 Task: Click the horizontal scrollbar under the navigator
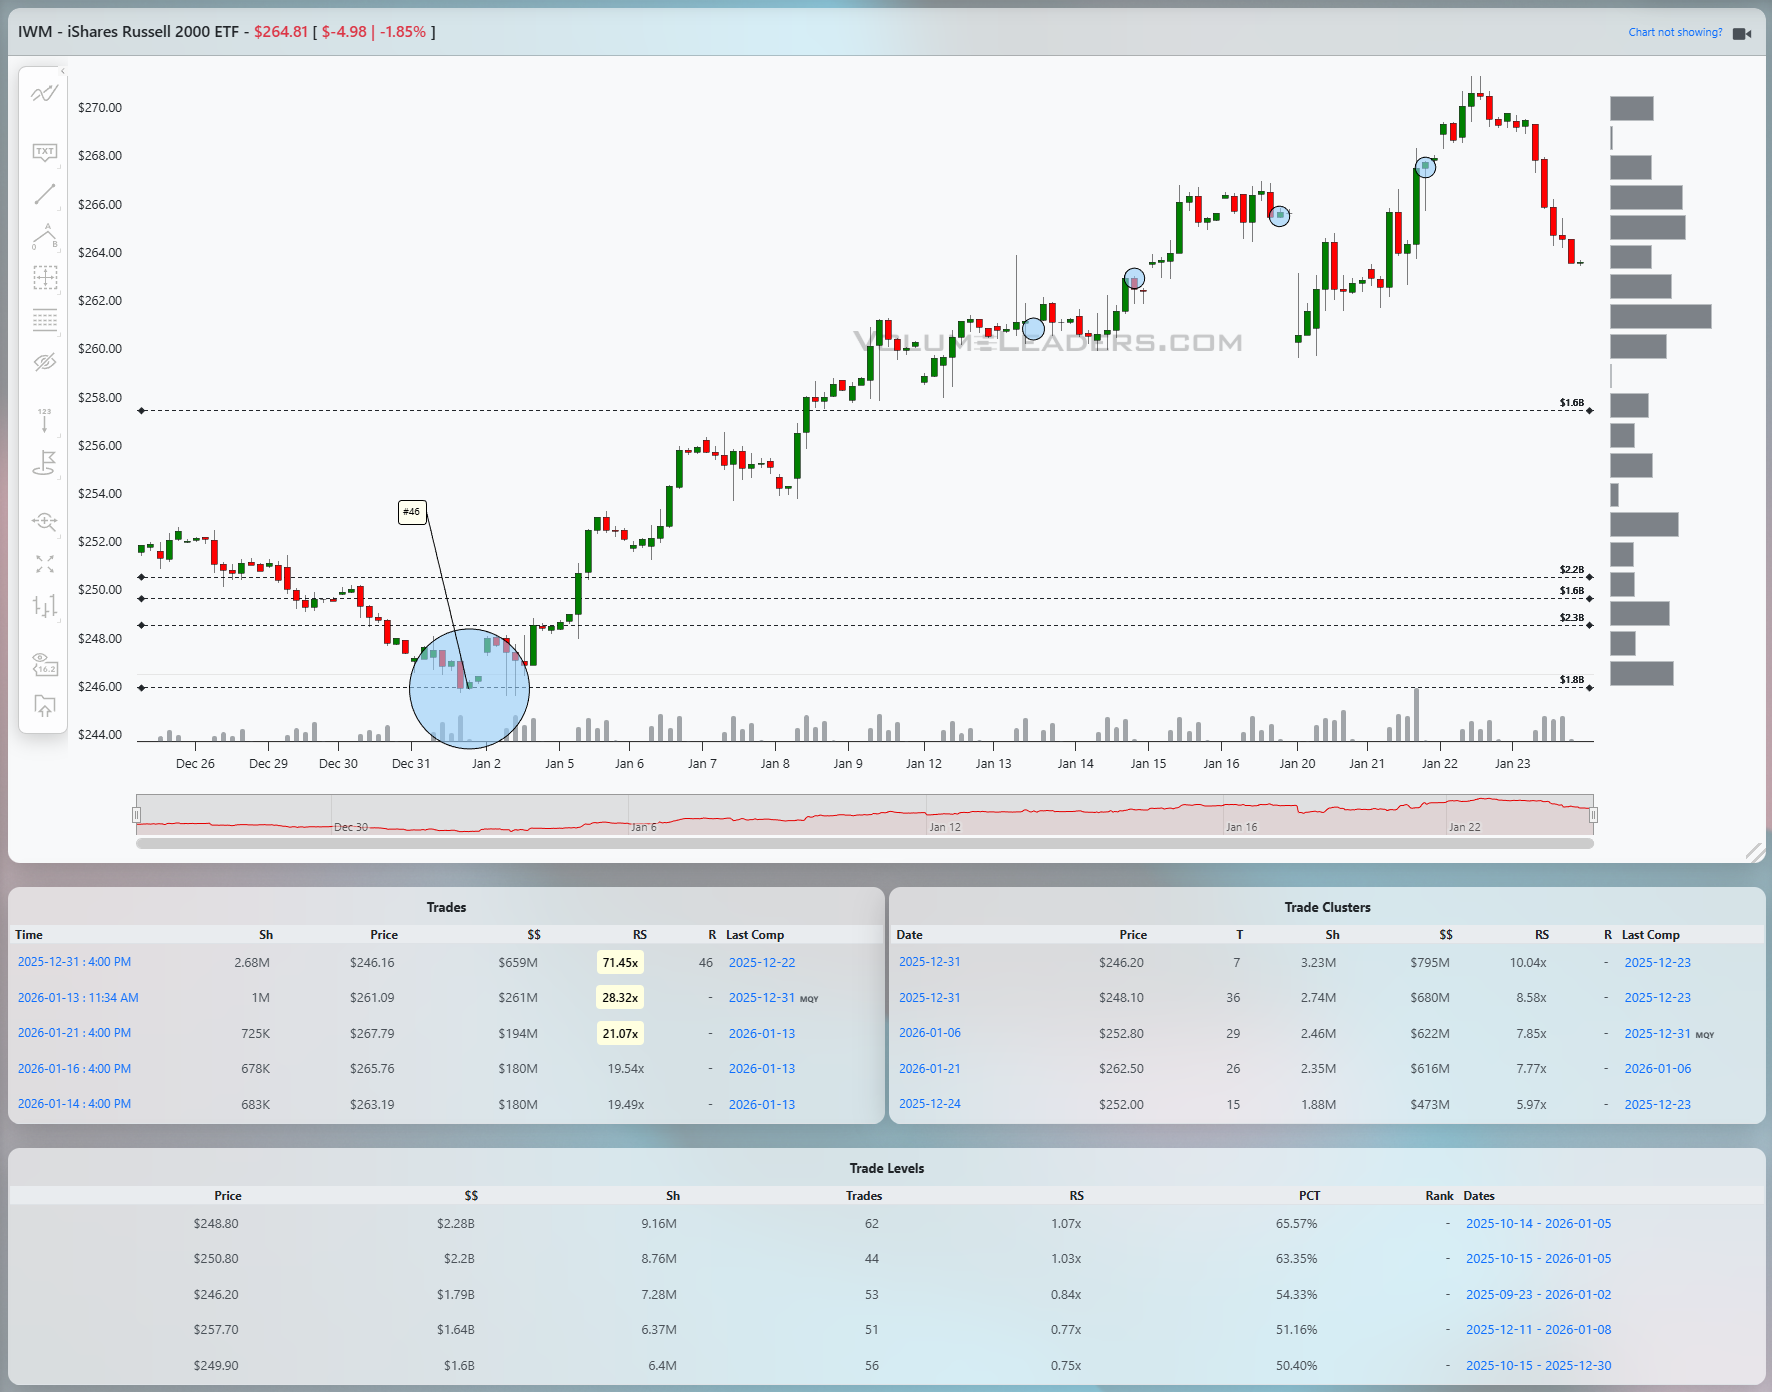(x=864, y=844)
